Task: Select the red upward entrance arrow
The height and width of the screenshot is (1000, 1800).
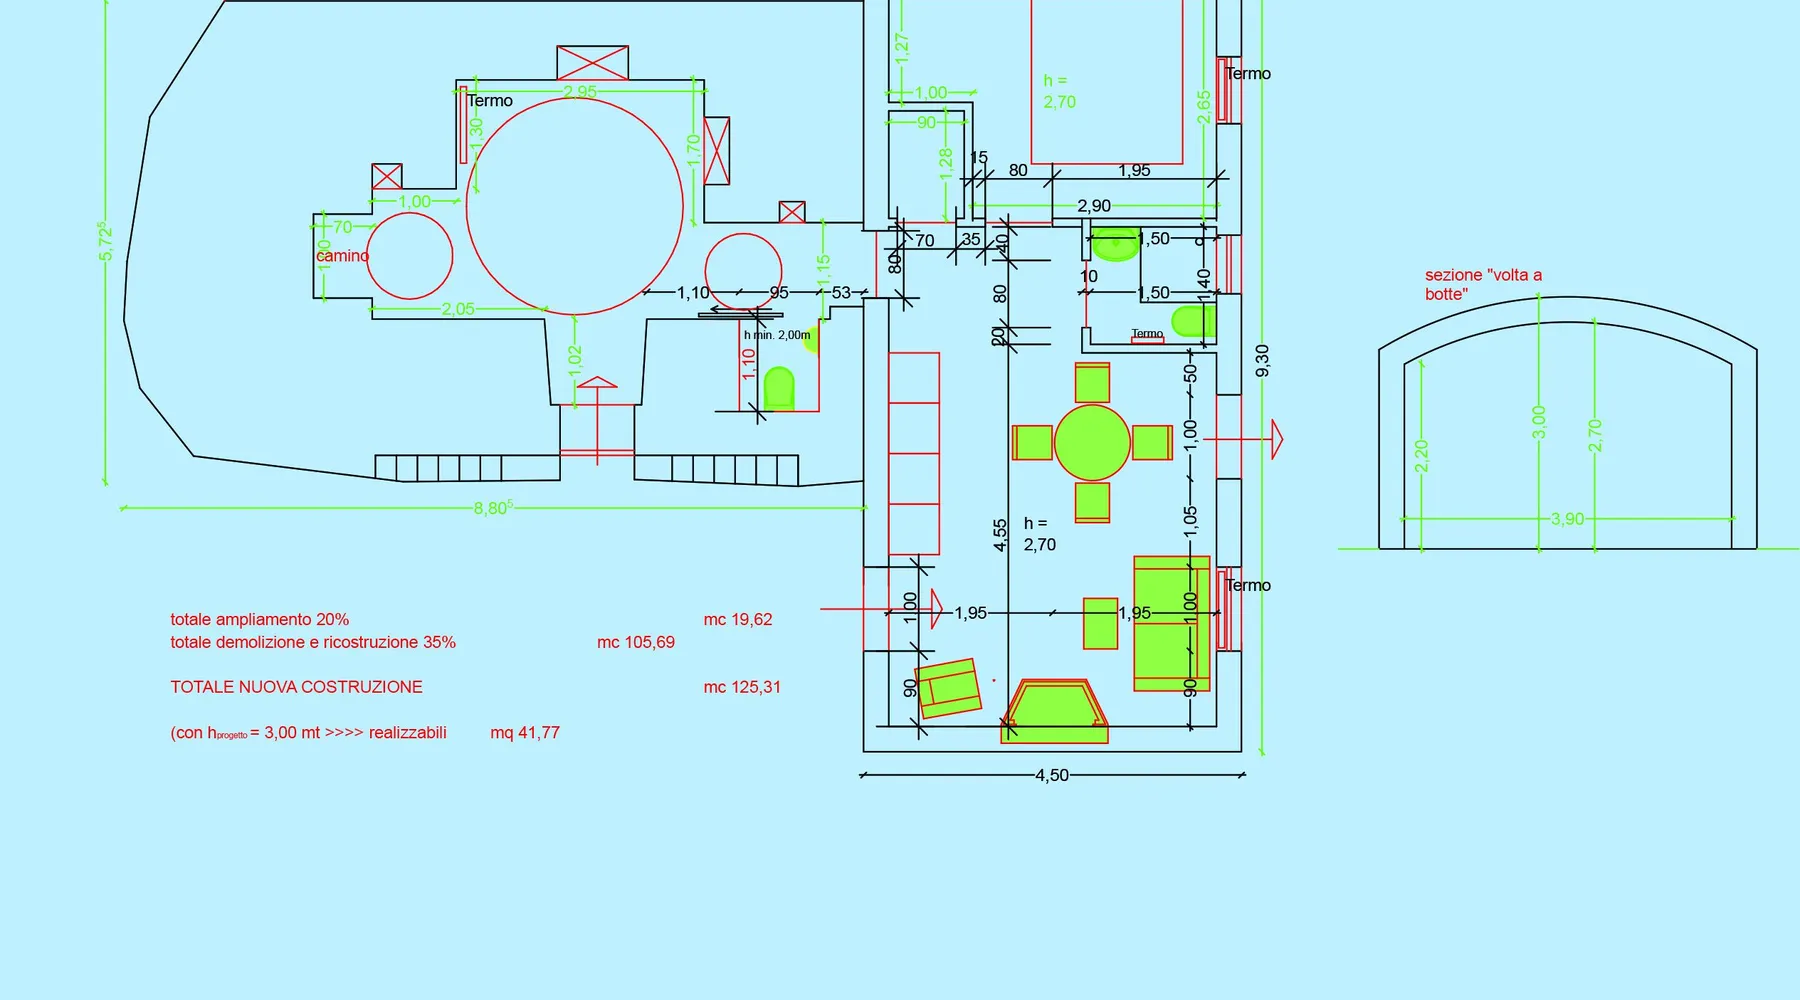Action: click(x=597, y=383)
